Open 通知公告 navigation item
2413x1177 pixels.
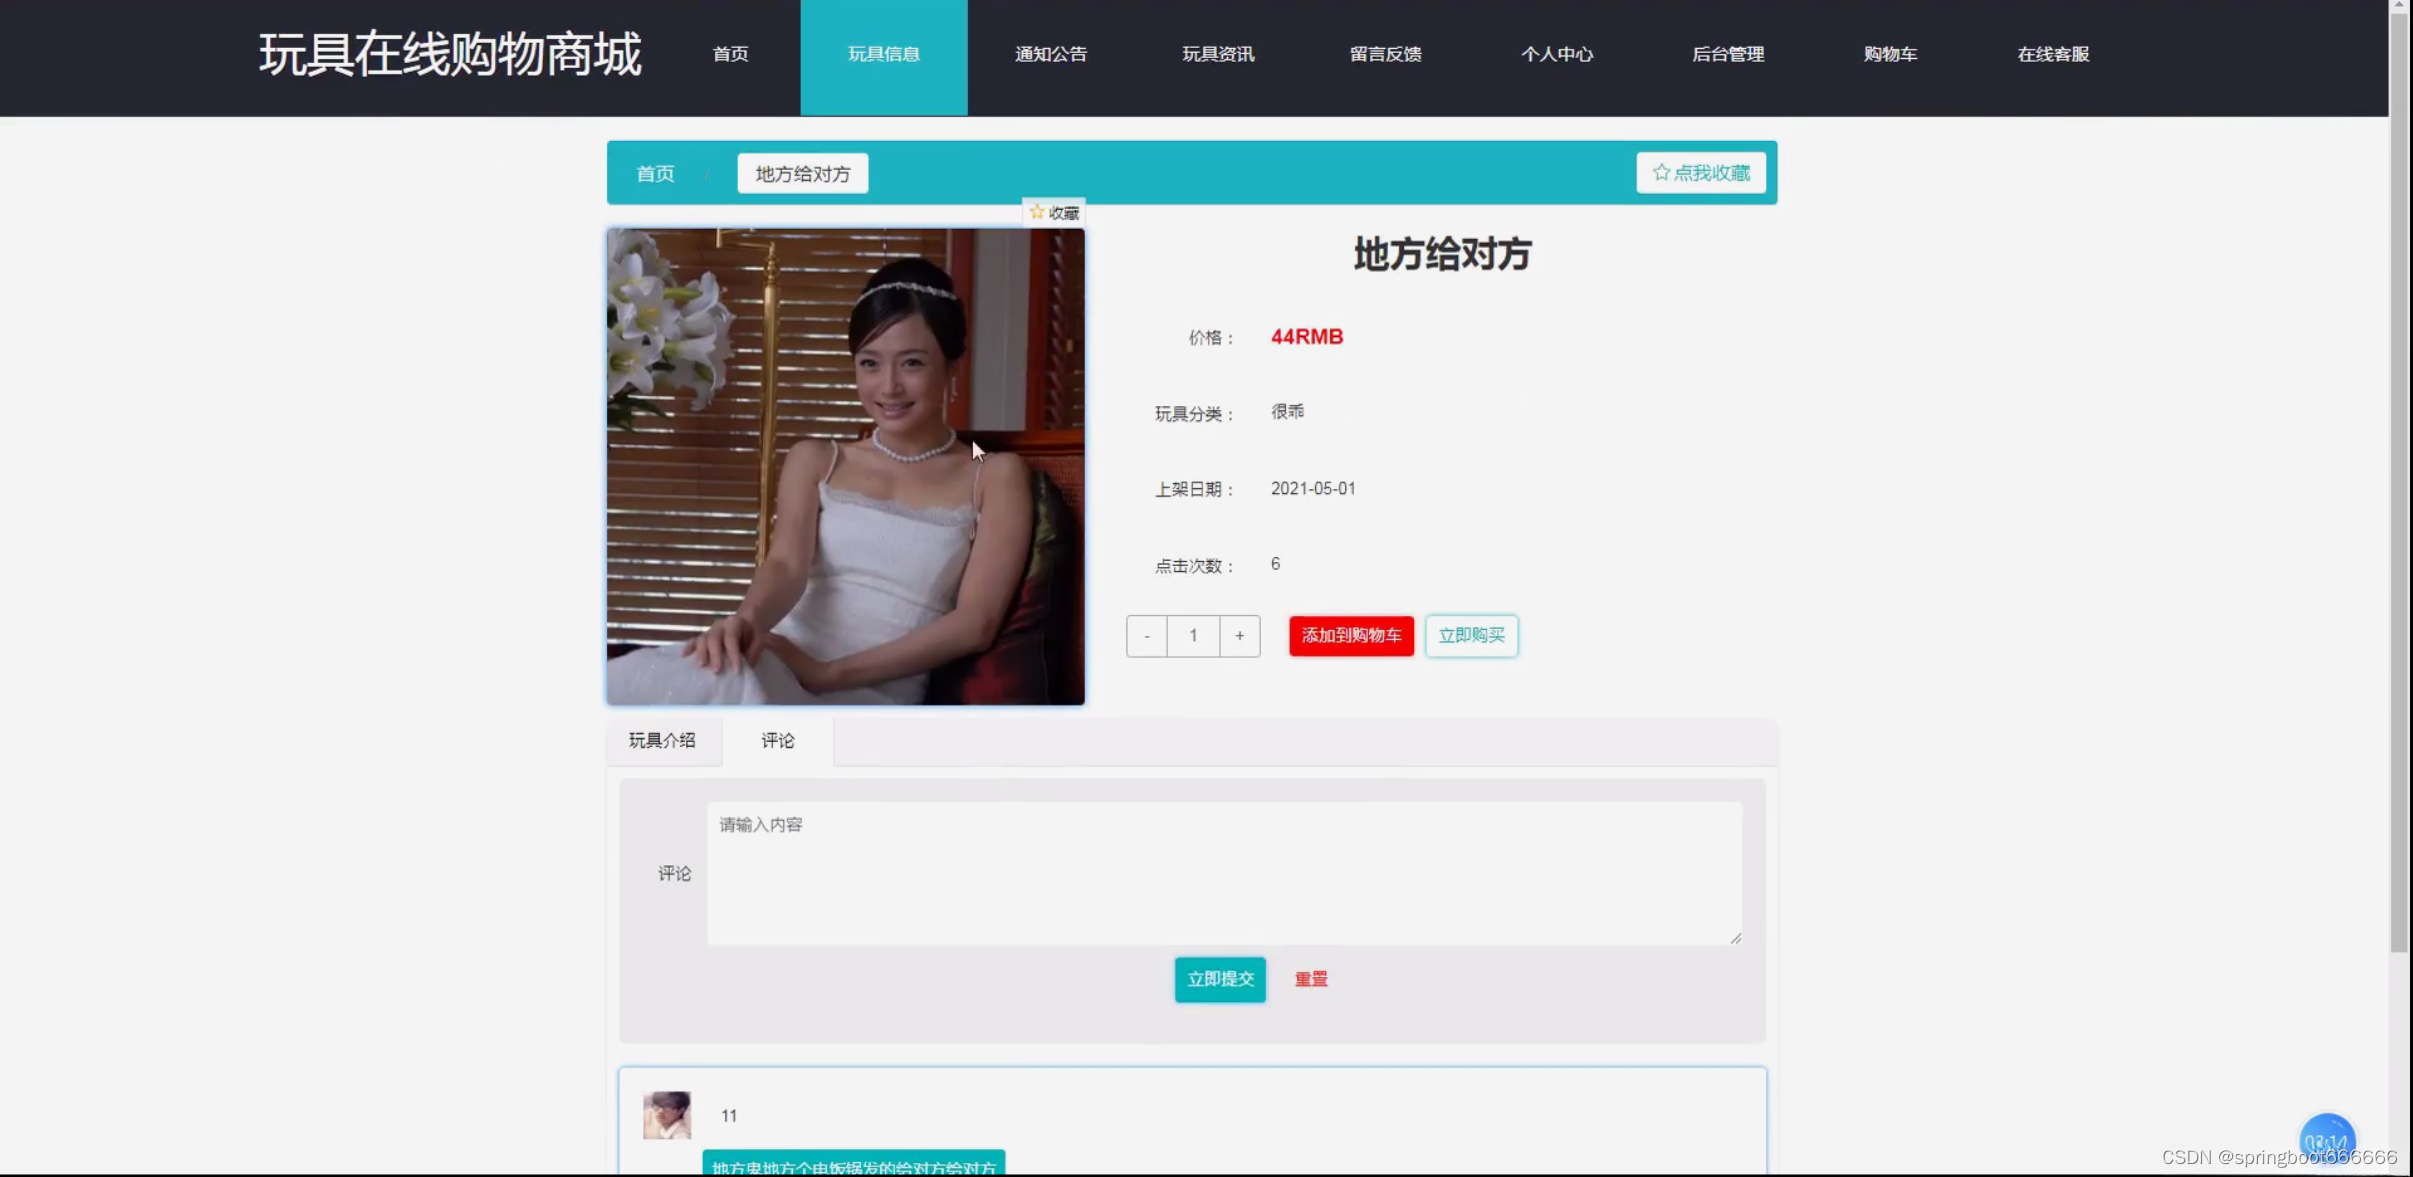click(1050, 55)
